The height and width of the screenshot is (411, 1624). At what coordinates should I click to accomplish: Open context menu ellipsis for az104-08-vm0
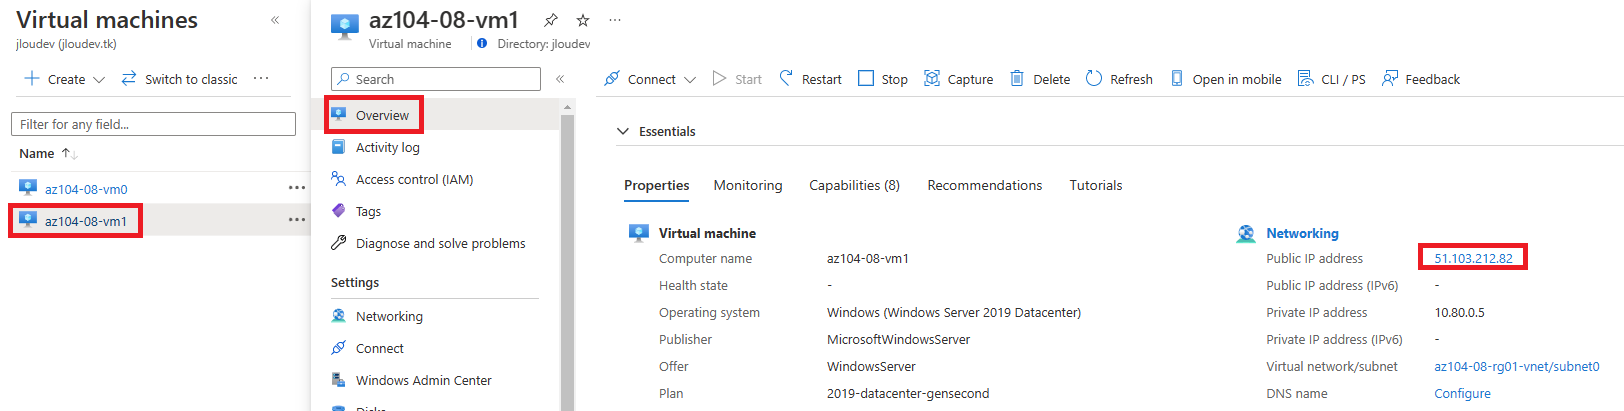tap(297, 188)
